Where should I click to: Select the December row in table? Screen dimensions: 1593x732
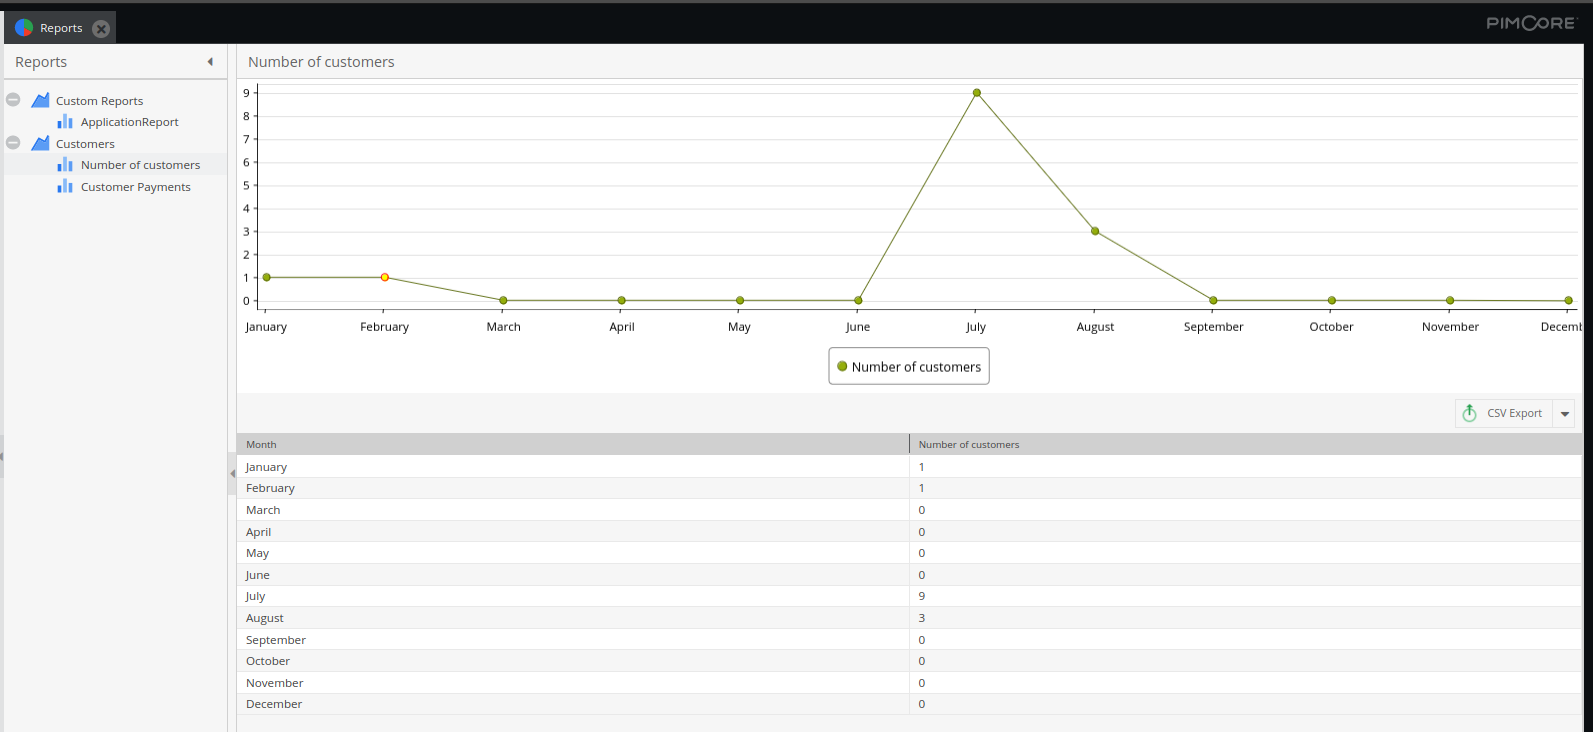click(x=909, y=704)
